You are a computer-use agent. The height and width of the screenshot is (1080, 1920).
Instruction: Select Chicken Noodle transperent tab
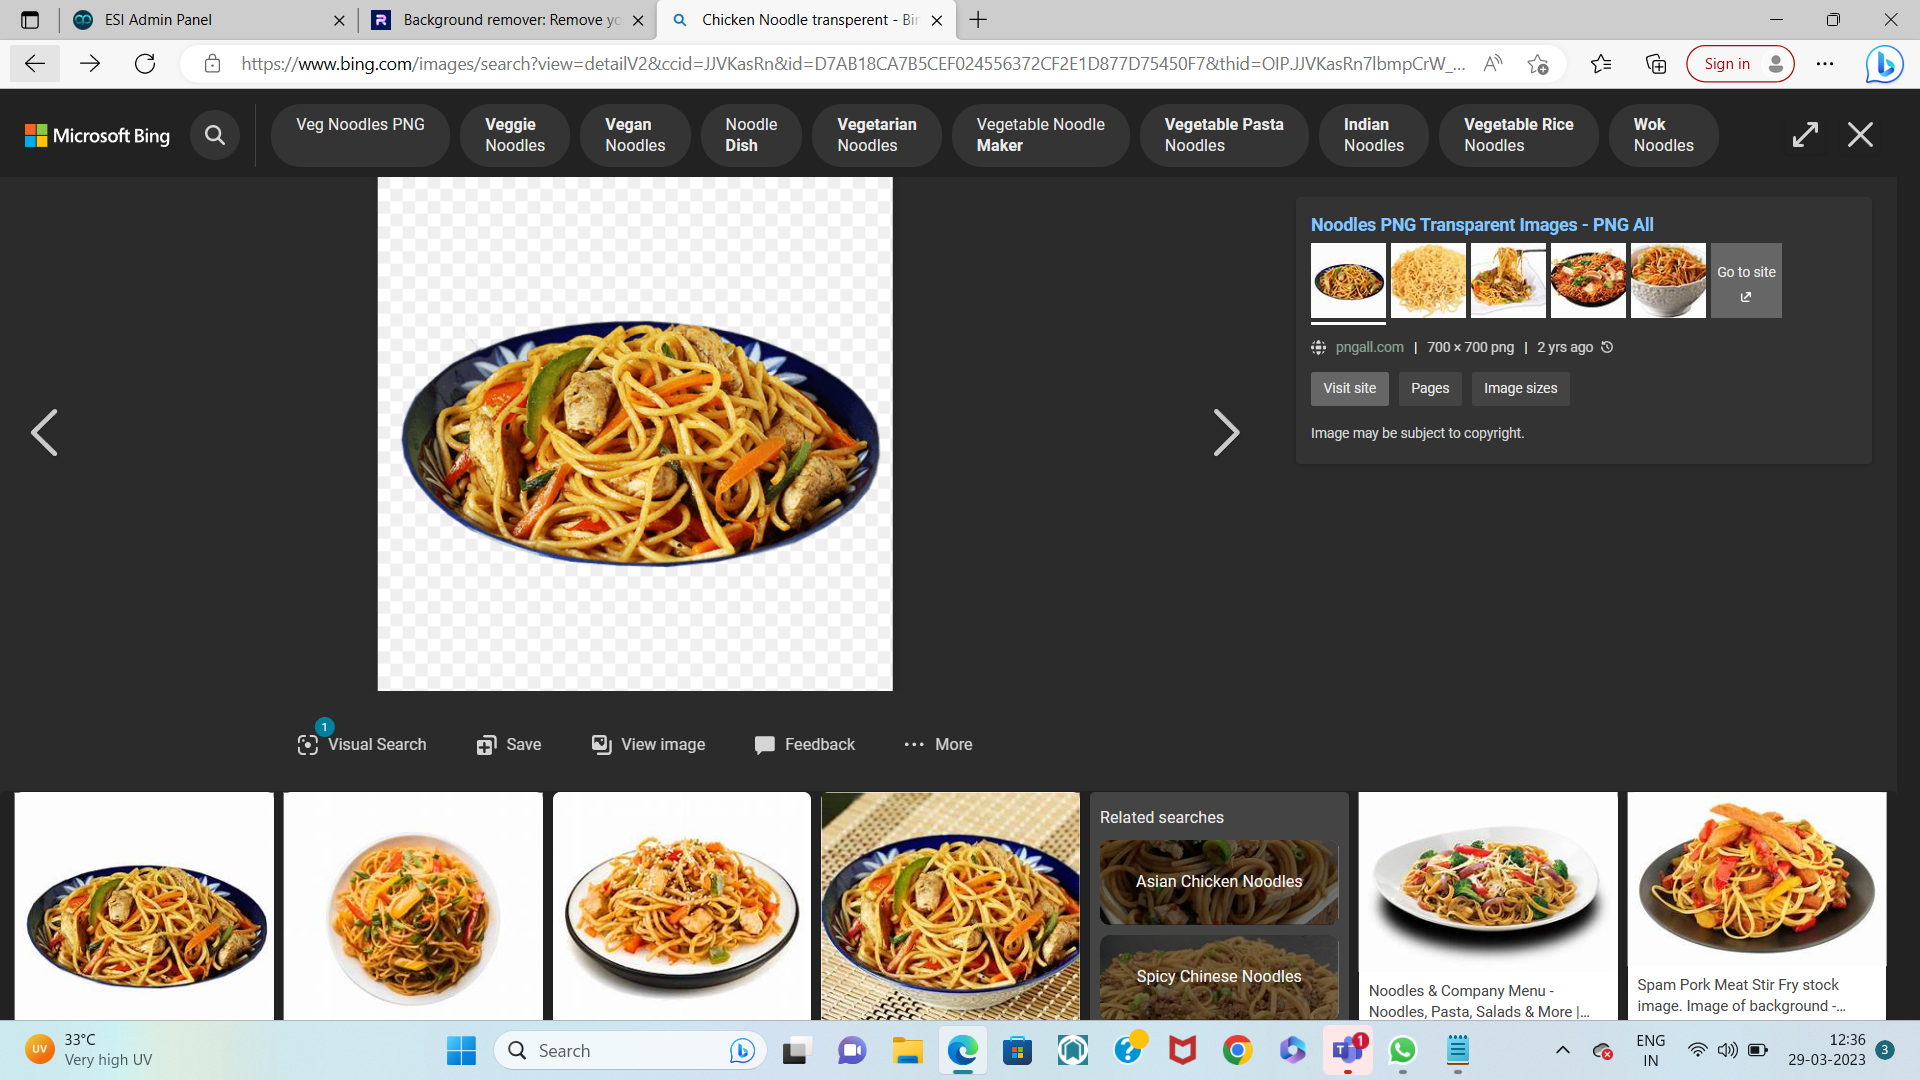click(806, 20)
